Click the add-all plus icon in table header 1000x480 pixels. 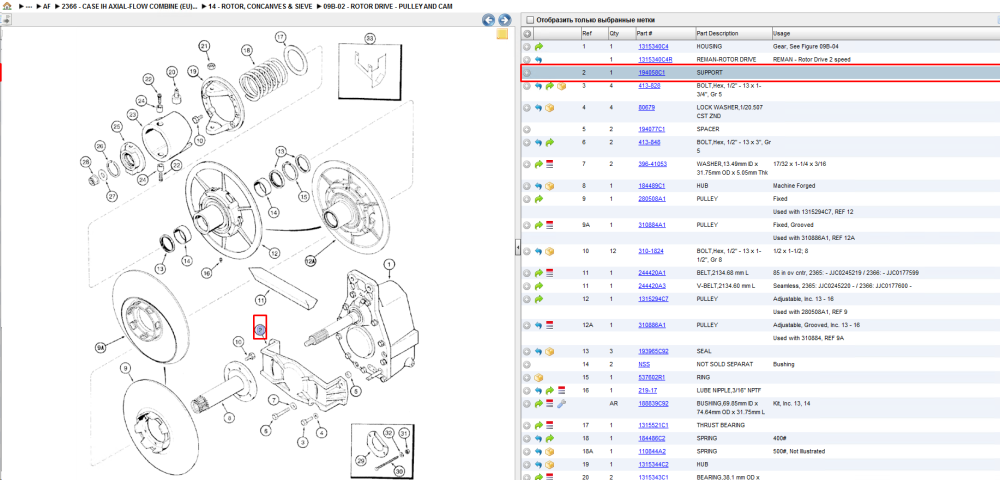click(x=527, y=33)
